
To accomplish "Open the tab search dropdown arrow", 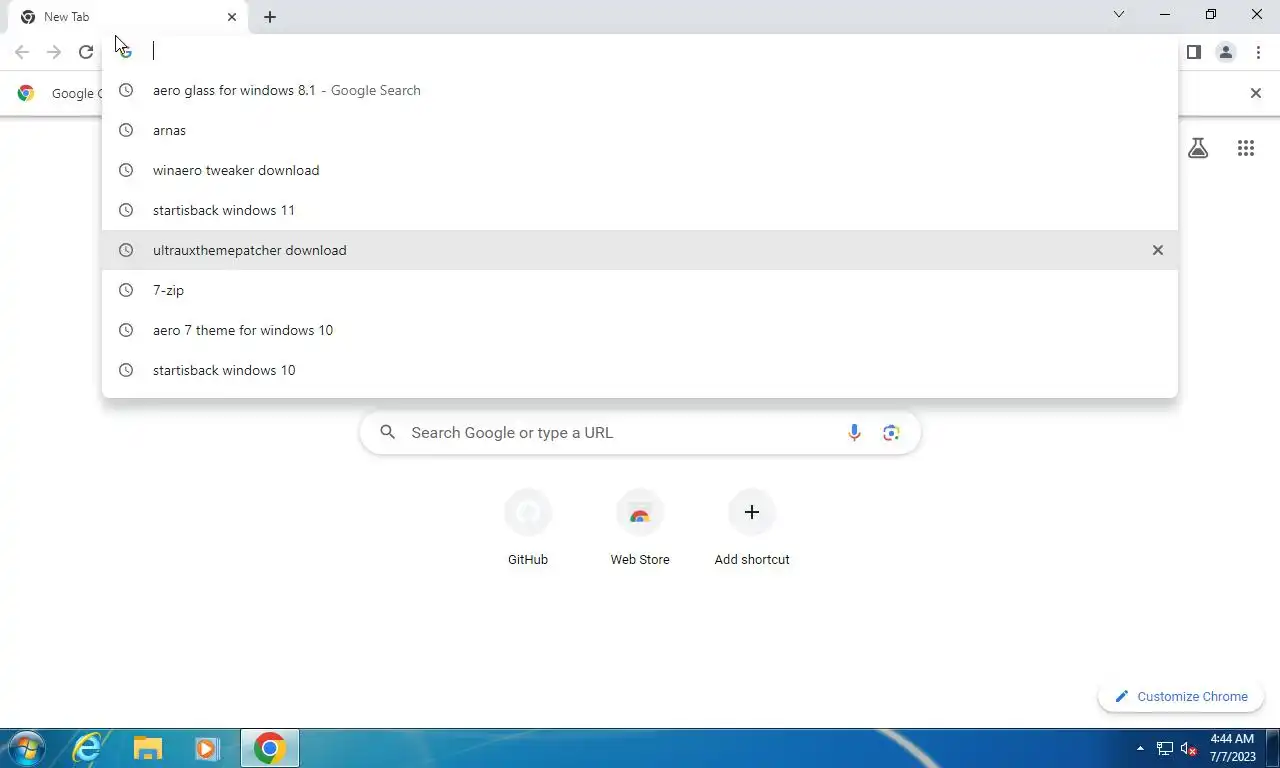I will pos(1119,14).
